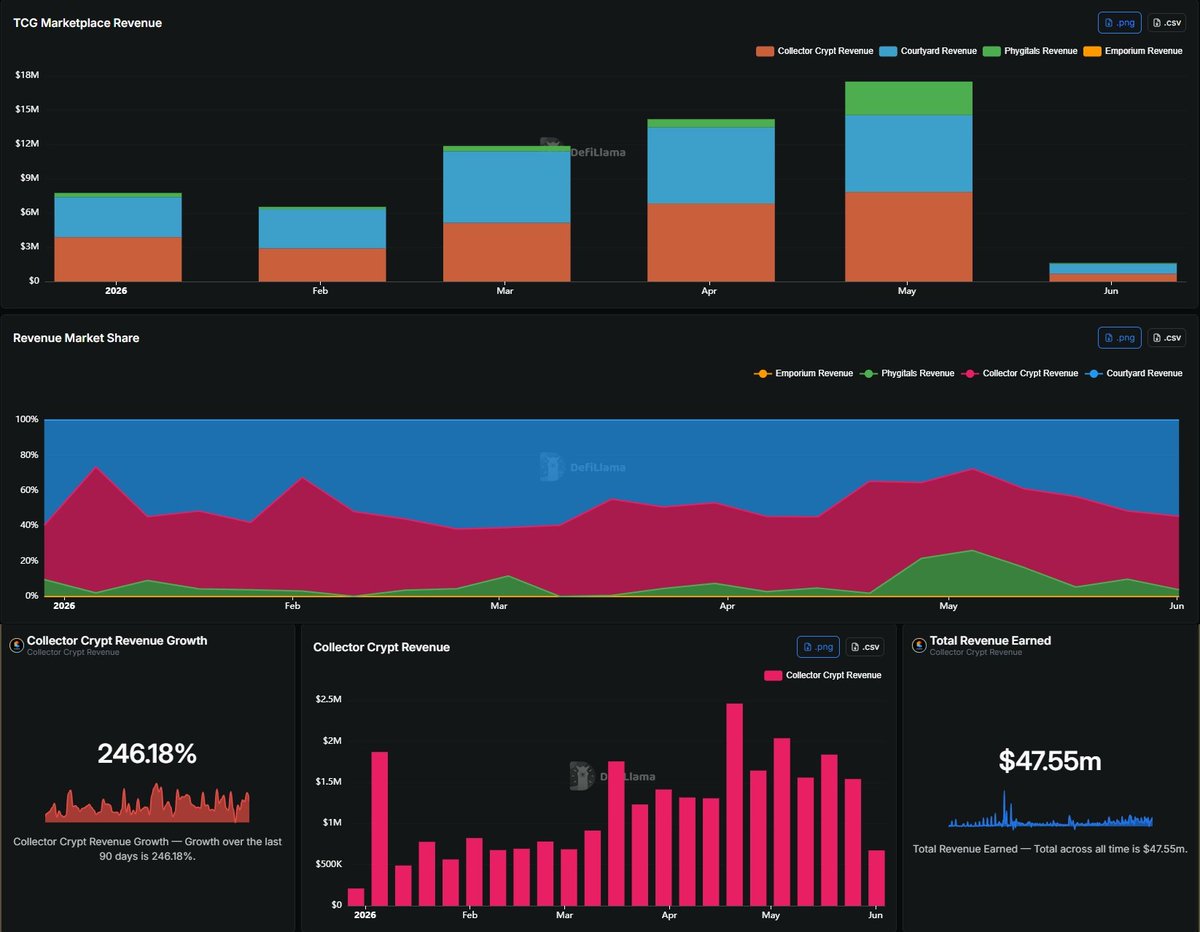The image size is (1200, 932).
Task: Click the tallest pink bar near $2.5M
Action: pyautogui.click(x=735, y=804)
